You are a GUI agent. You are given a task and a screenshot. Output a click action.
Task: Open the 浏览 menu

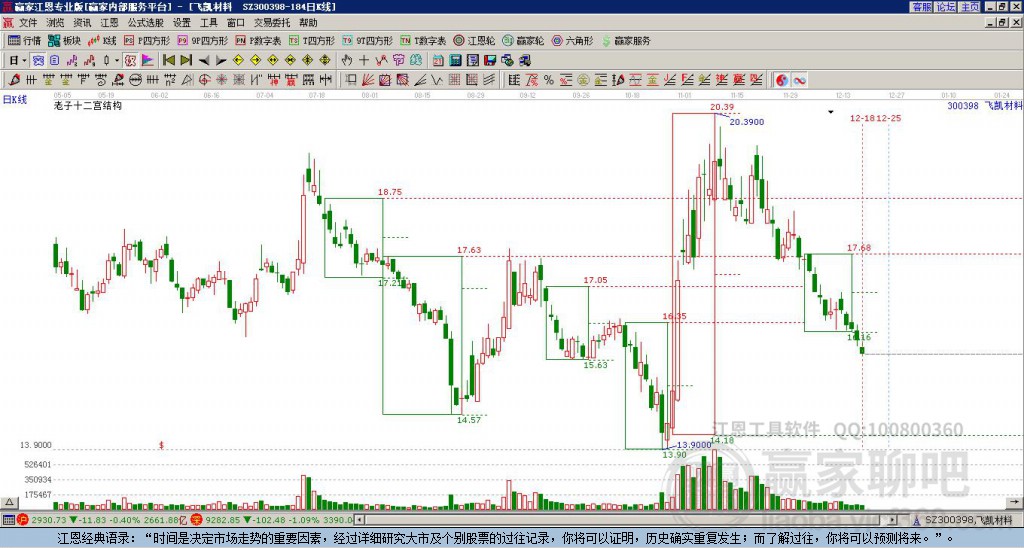point(55,23)
